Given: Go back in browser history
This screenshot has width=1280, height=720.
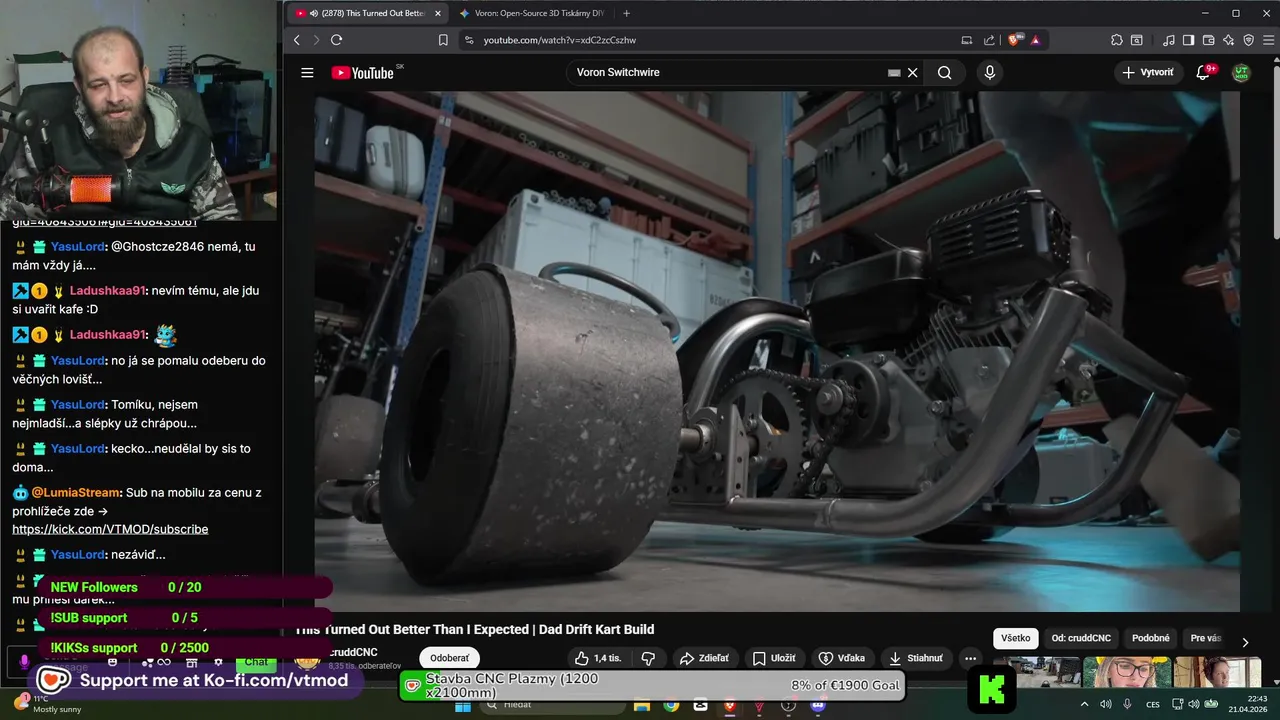Looking at the screenshot, I should 297,40.
